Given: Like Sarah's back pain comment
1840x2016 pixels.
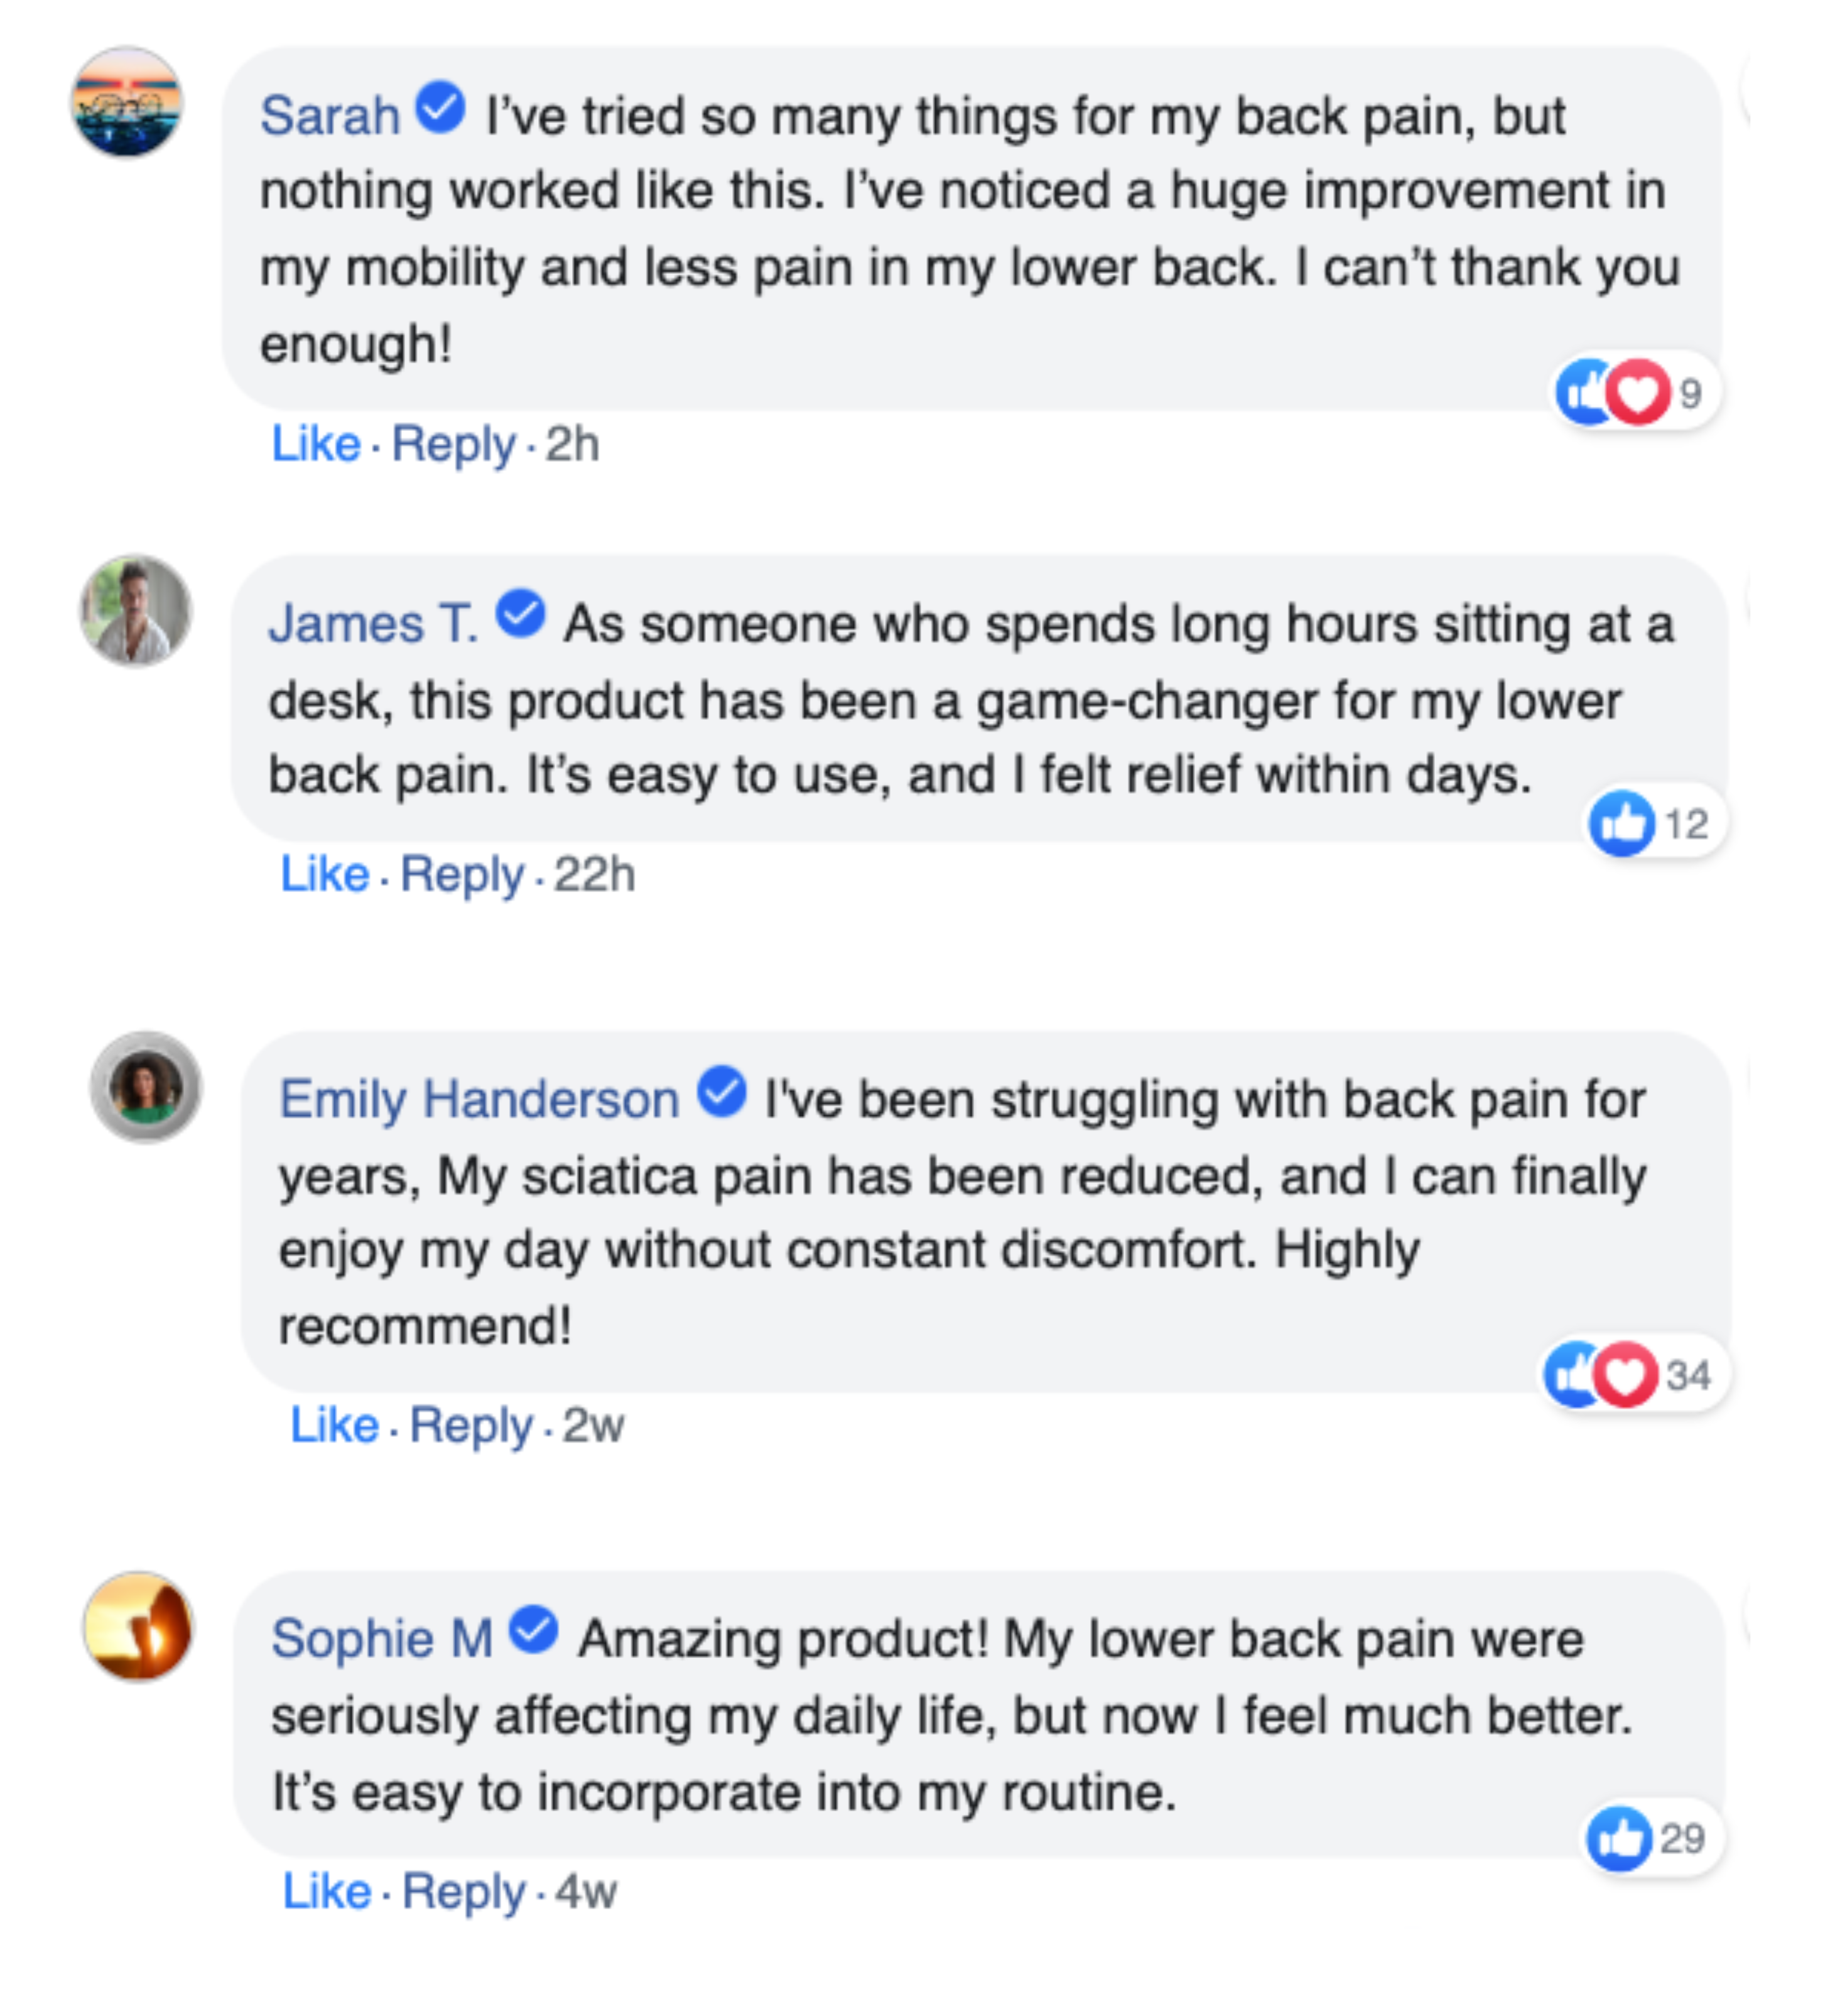Looking at the screenshot, I should pos(316,444).
